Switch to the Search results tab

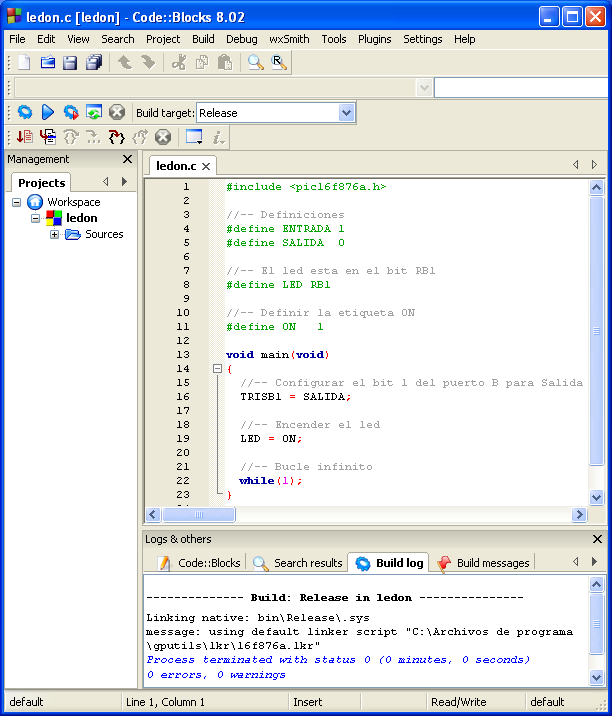298,563
